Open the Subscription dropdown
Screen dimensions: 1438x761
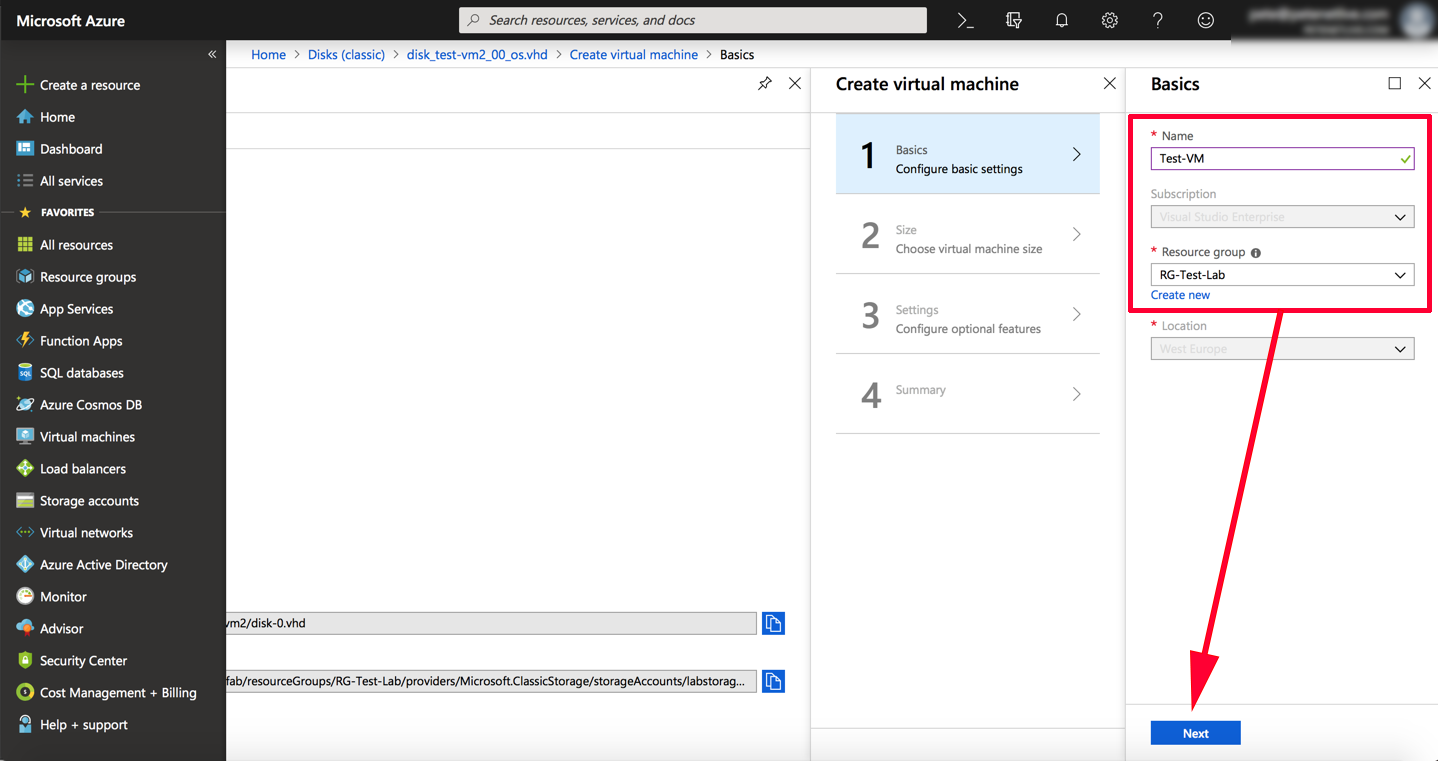1282,217
